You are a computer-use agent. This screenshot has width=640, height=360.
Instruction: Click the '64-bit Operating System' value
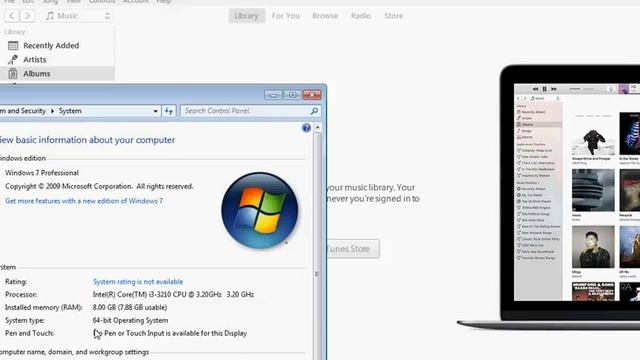(x=130, y=320)
